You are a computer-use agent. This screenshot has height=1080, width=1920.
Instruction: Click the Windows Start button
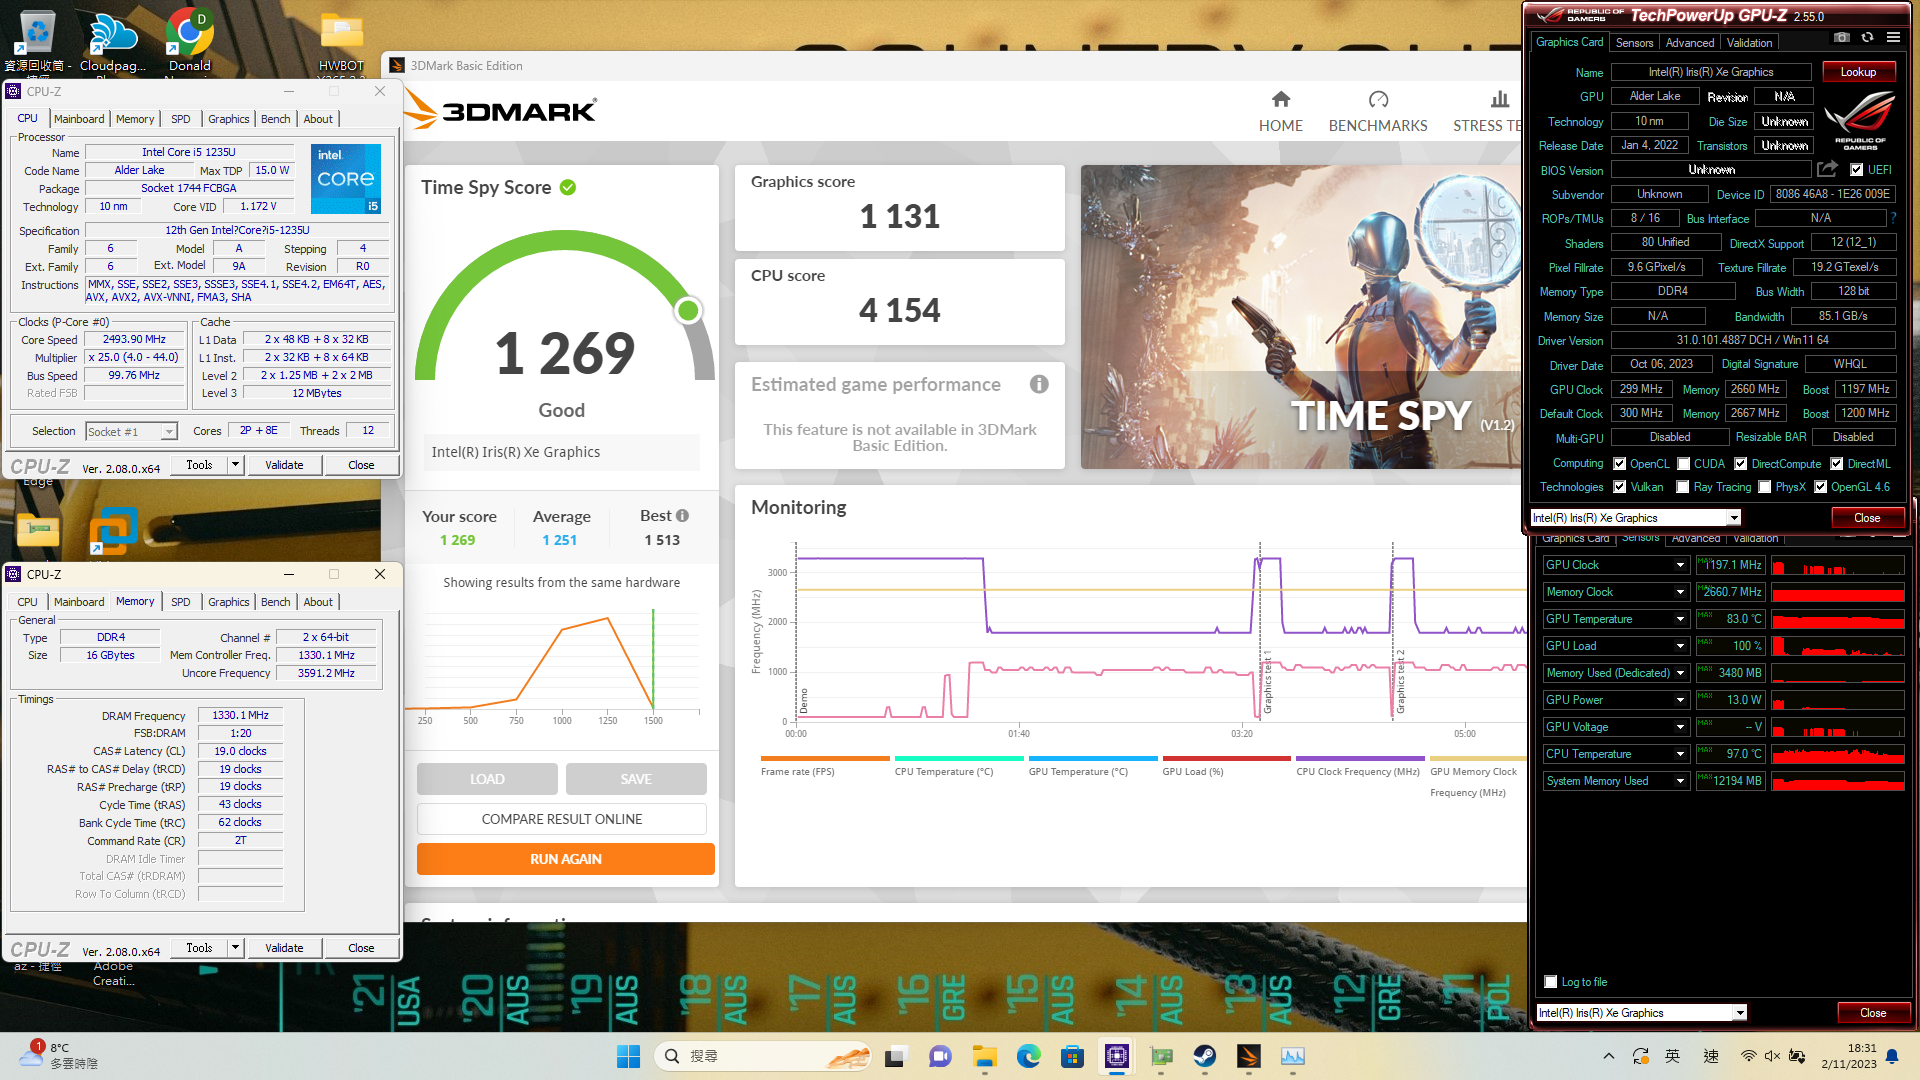click(628, 1056)
